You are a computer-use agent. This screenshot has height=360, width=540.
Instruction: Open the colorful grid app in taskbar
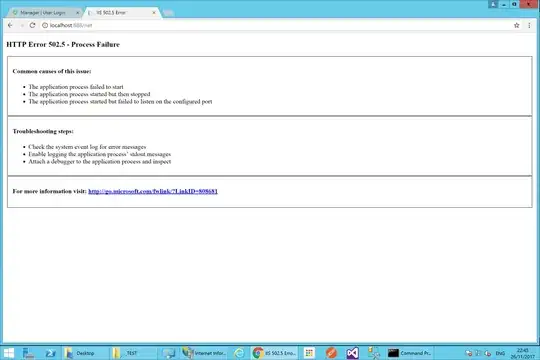coord(309,353)
